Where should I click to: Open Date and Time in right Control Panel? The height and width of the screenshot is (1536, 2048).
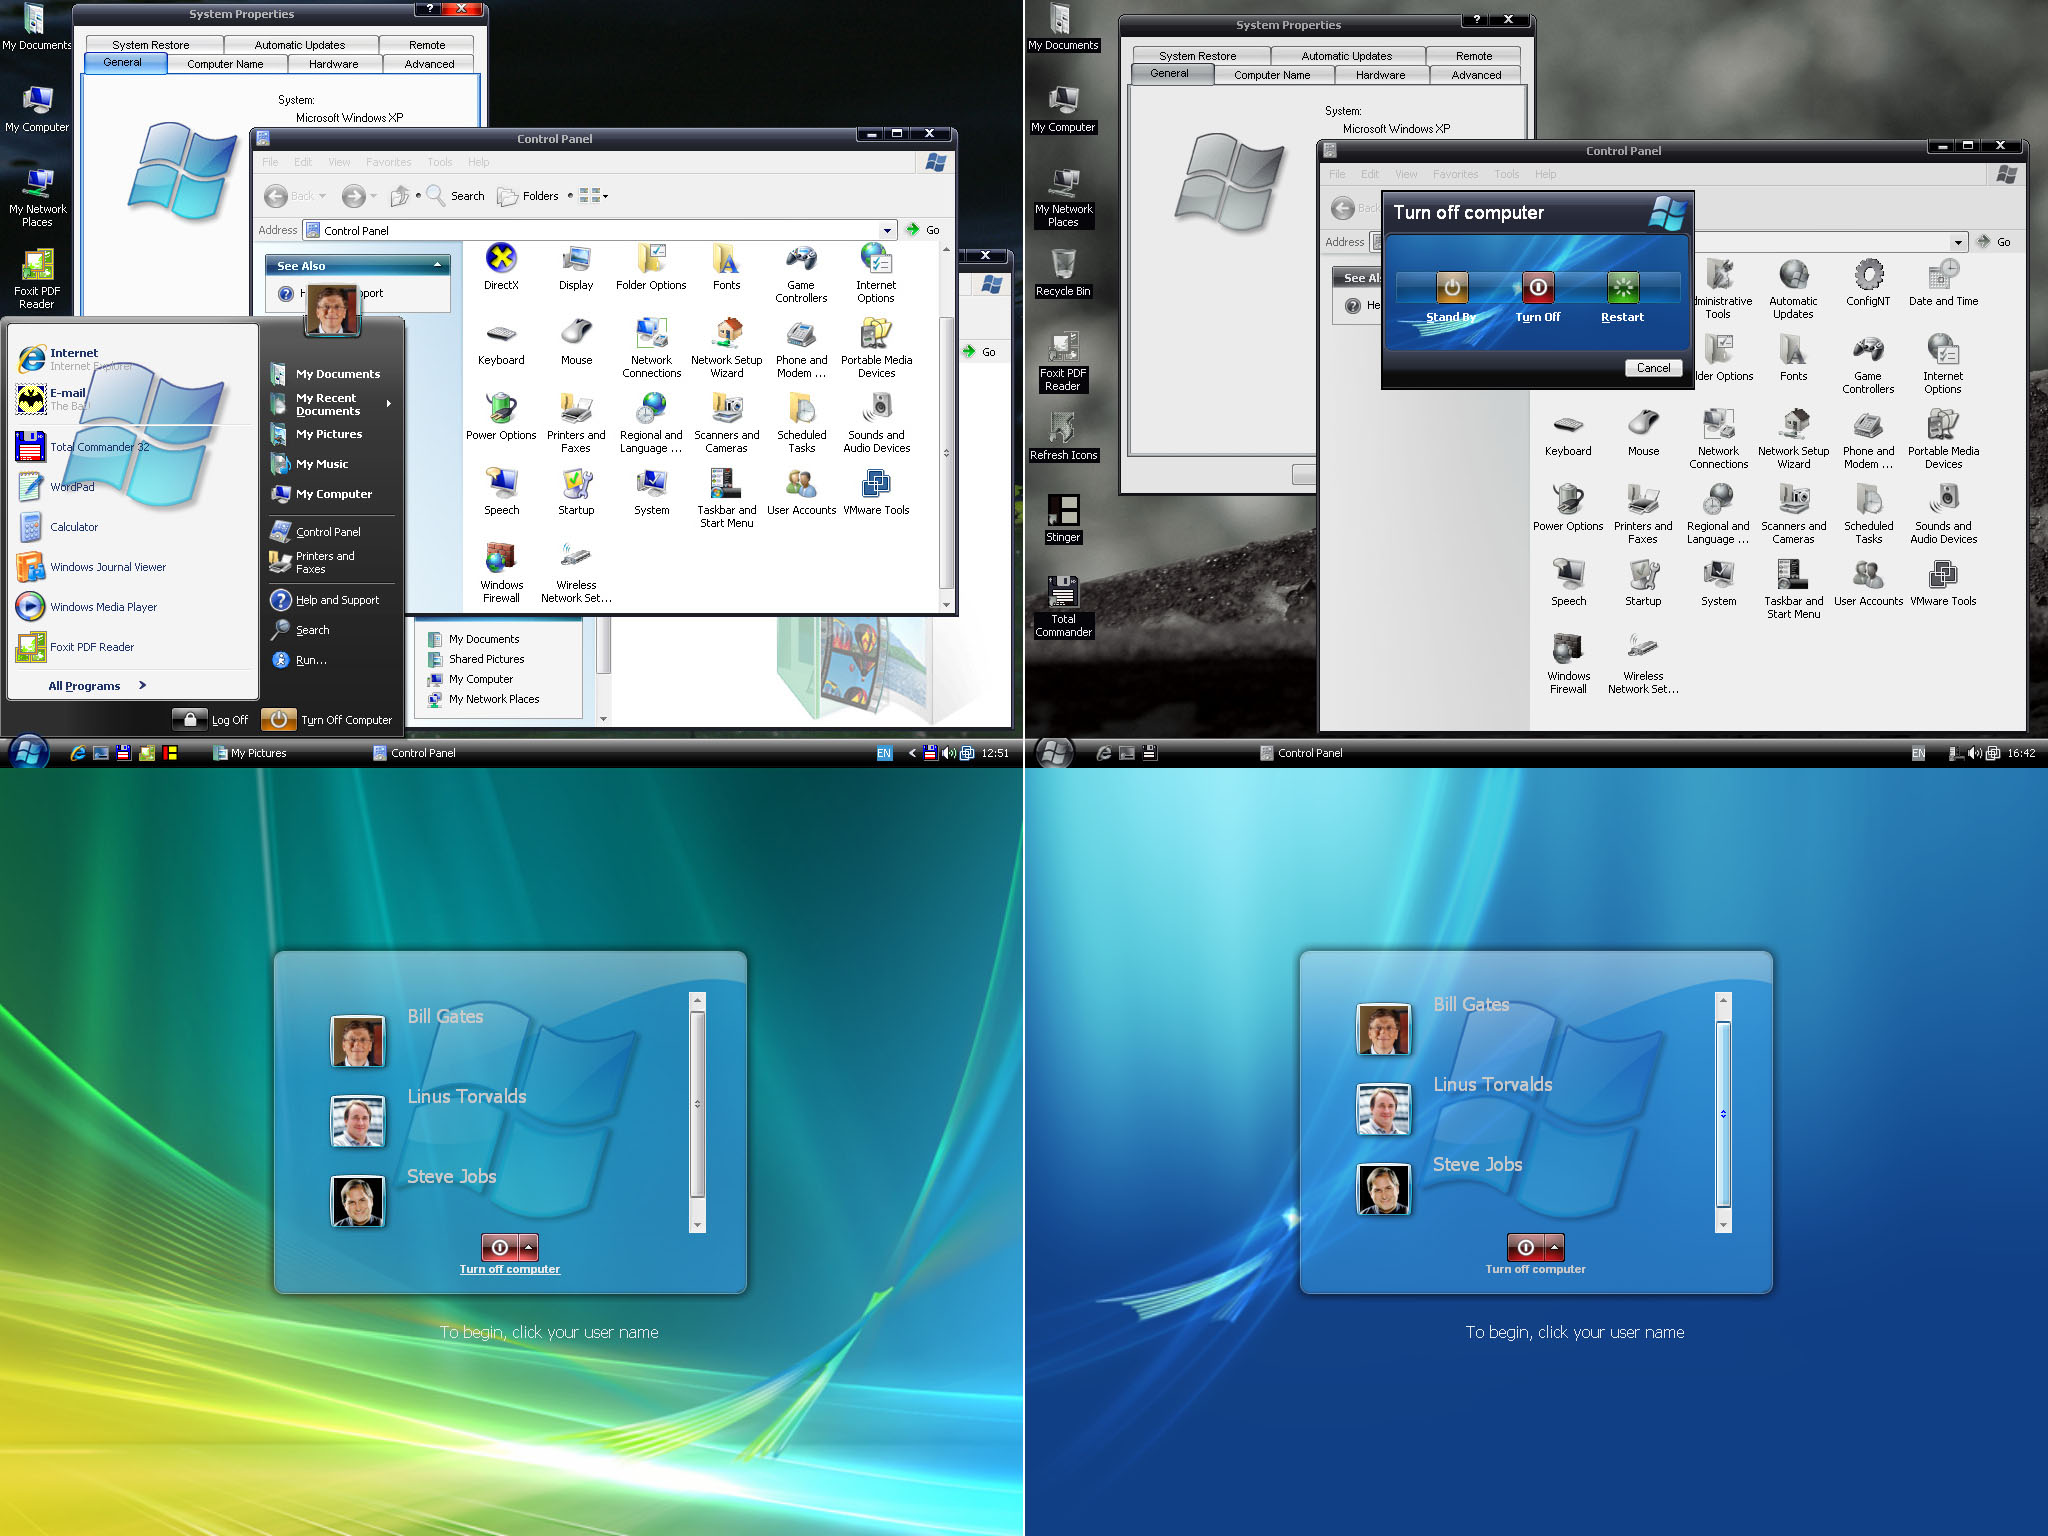[1943, 283]
